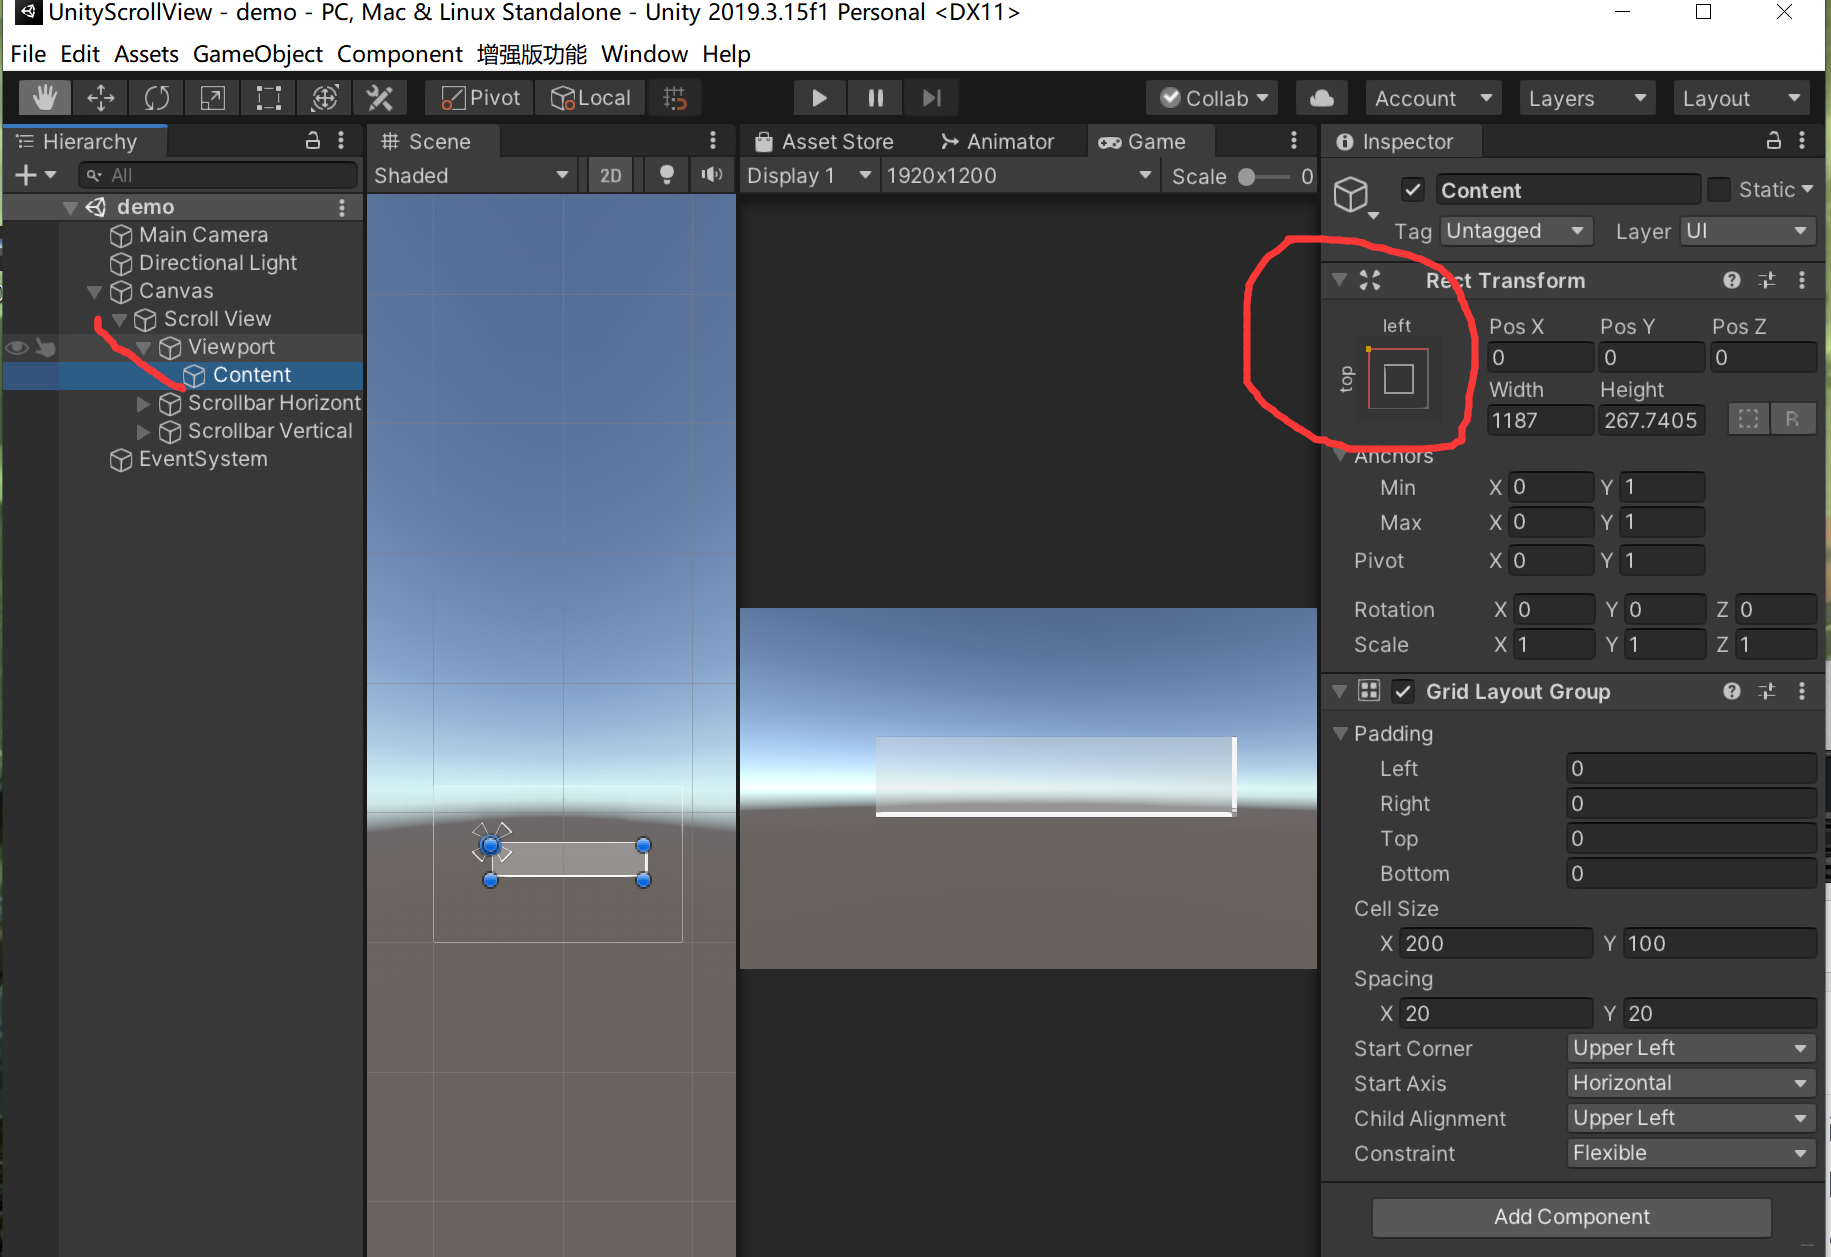Disable the Grid Layout Group component checkbox
The height and width of the screenshot is (1257, 1831).
pyautogui.click(x=1404, y=691)
